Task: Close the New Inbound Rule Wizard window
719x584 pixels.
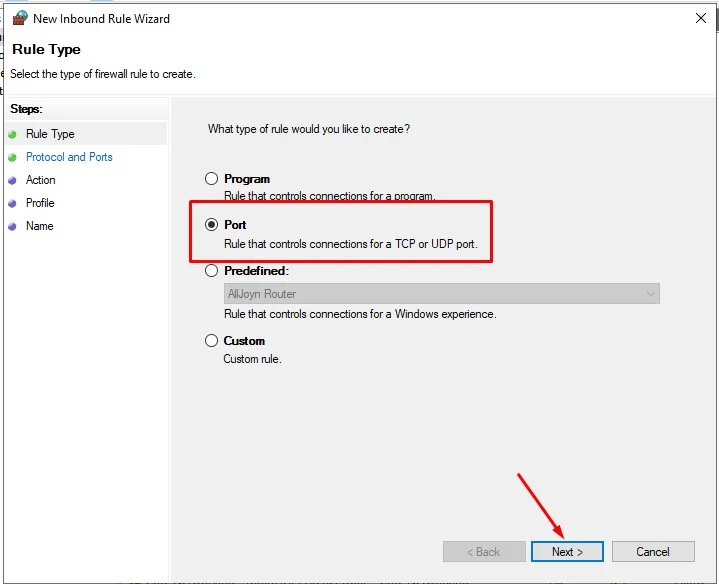Action: click(701, 18)
